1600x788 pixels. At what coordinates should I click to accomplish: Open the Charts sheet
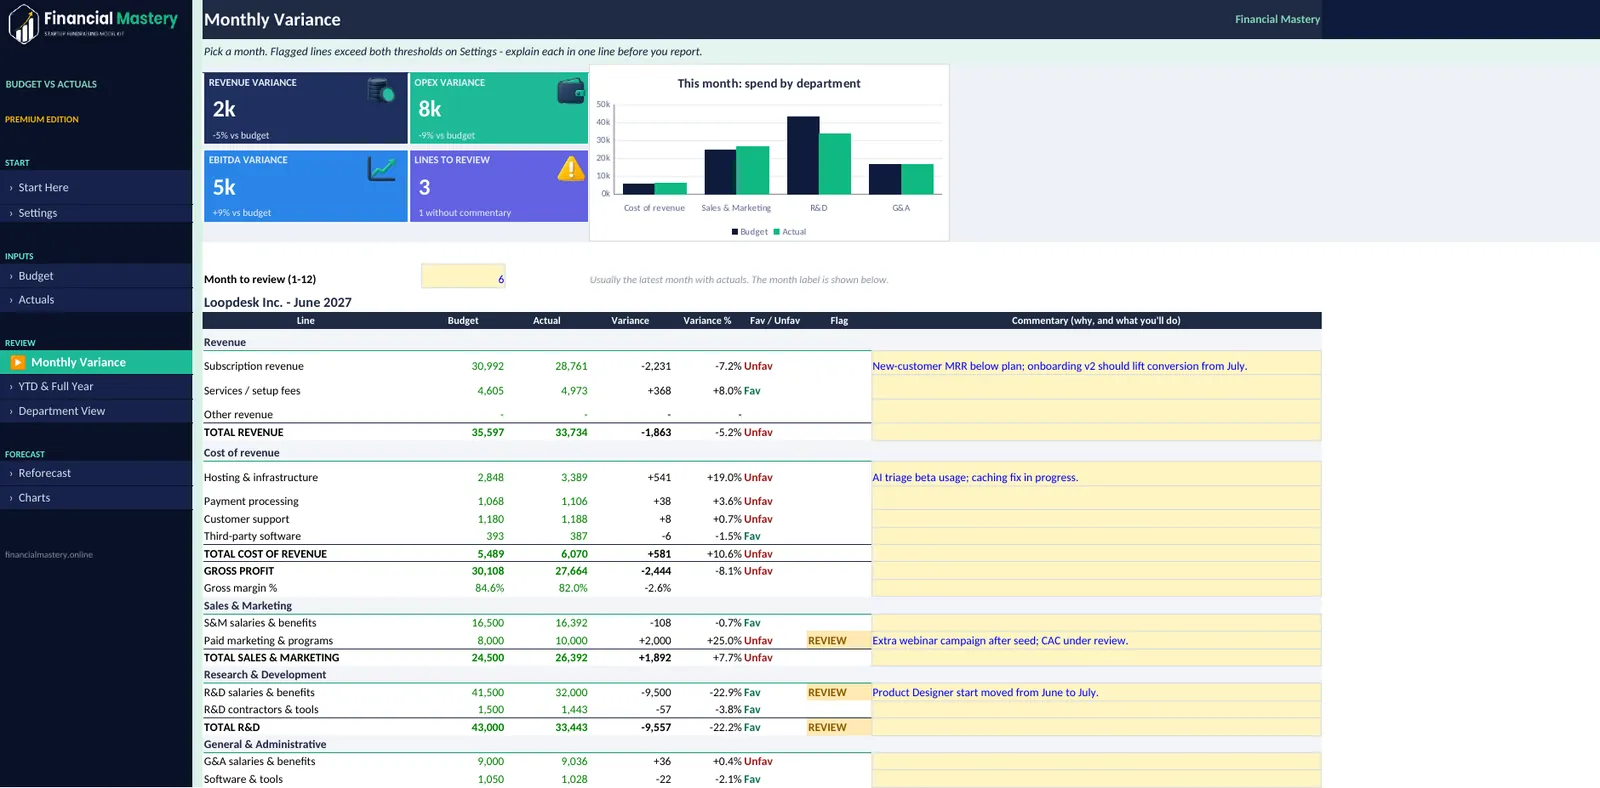pyautogui.click(x=96, y=498)
